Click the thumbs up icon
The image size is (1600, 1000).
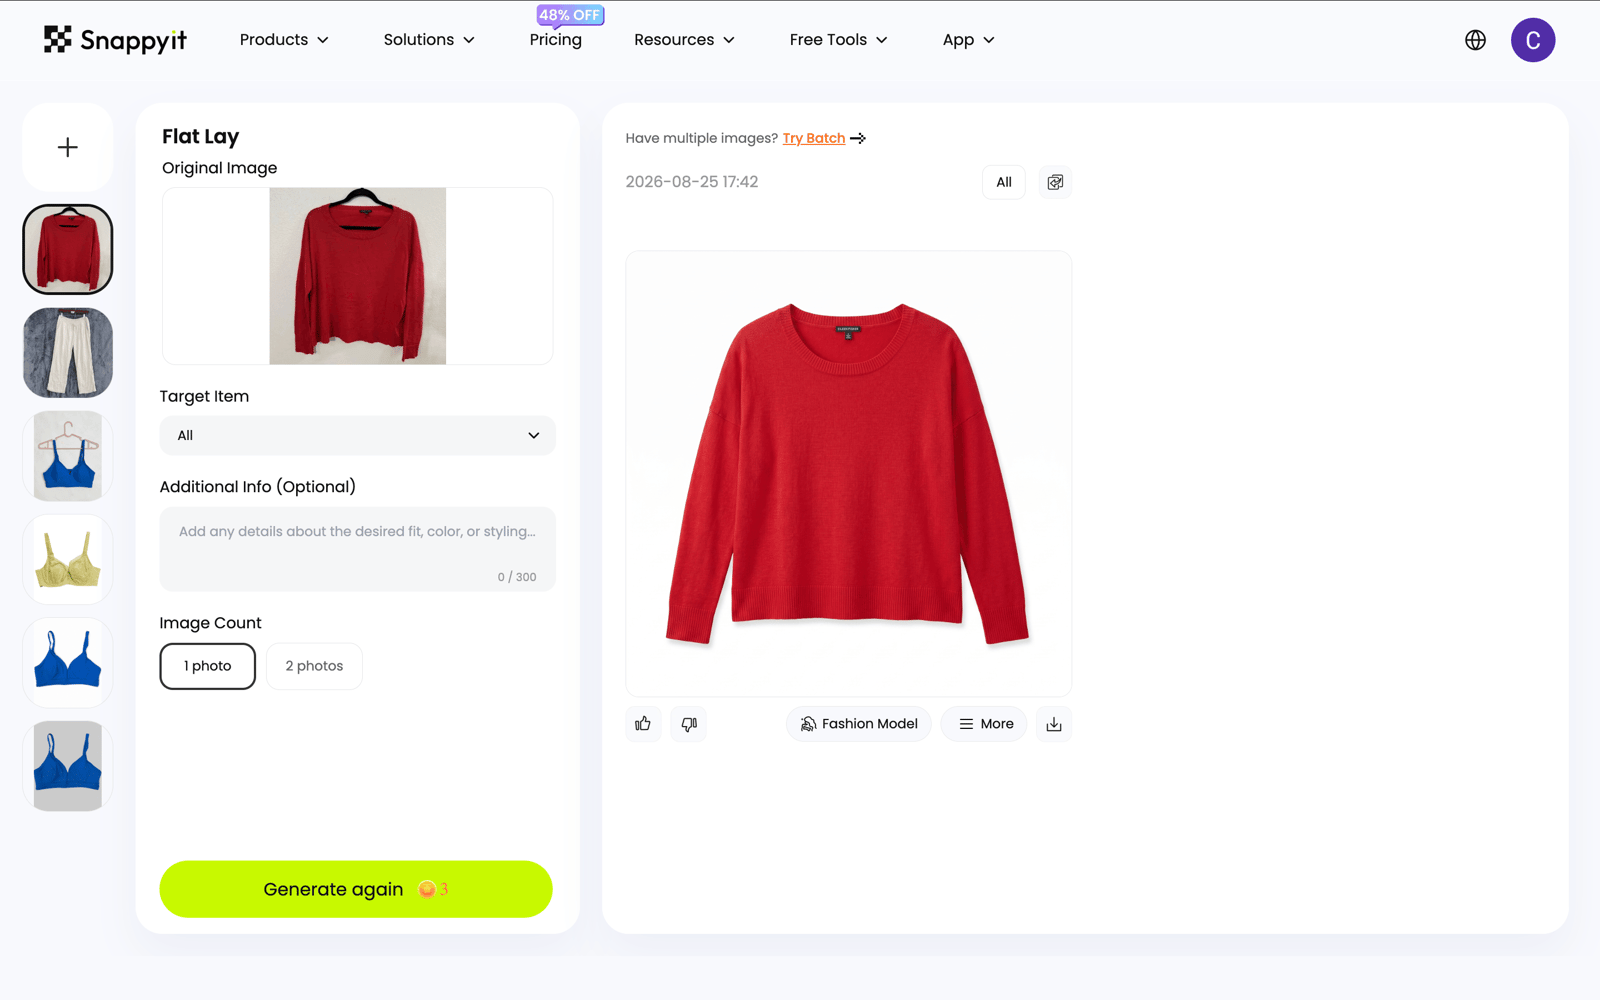click(643, 724)
